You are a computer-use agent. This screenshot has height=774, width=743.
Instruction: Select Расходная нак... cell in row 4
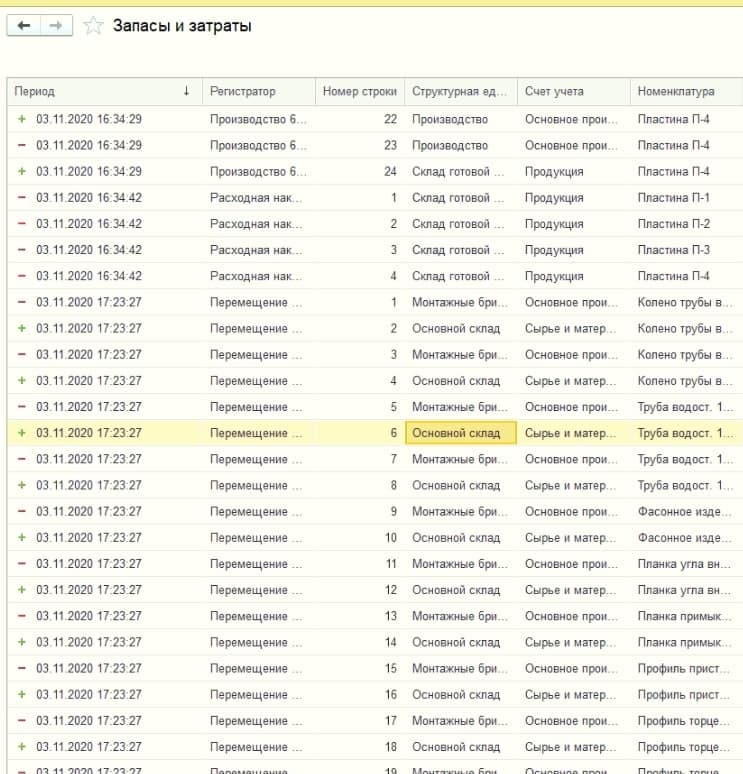tap(259, 276)
